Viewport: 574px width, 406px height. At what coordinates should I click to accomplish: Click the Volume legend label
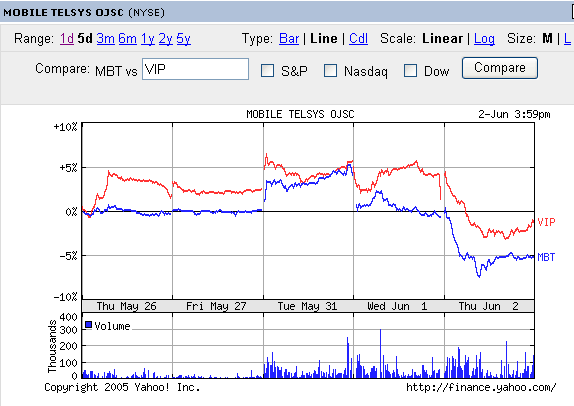pyautogui.click(x=112, y=326)
